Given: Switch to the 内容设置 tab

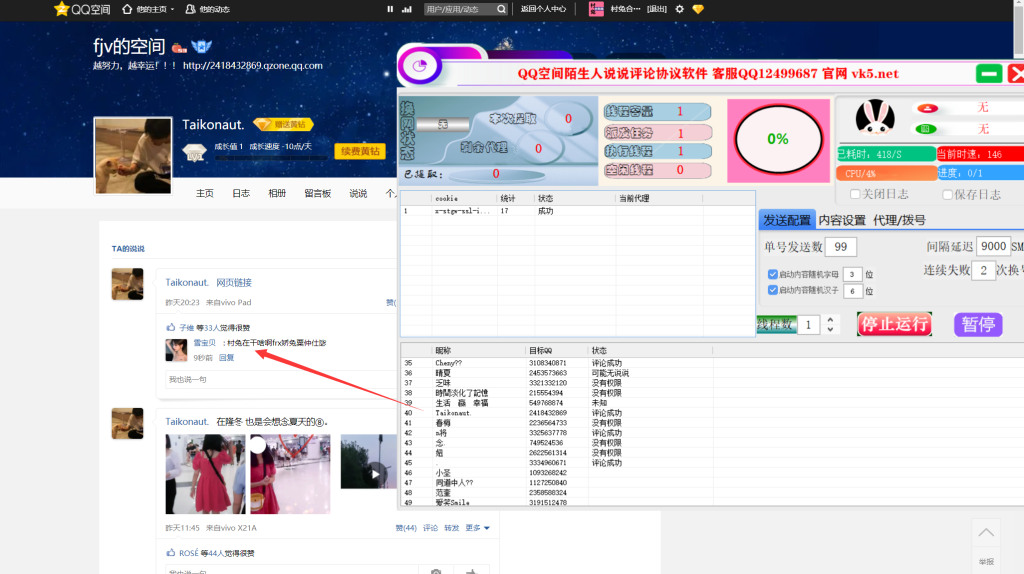Looking at the screenshot, I should [841, 220].
